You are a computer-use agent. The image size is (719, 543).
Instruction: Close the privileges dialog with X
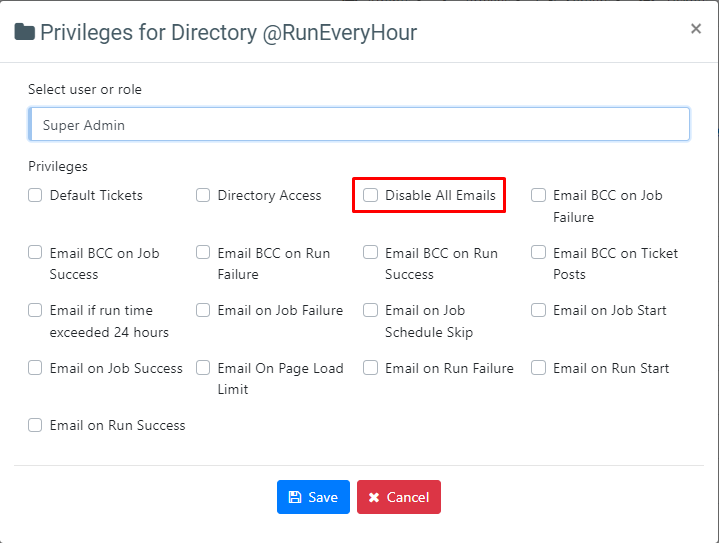[x=695, y=29]
